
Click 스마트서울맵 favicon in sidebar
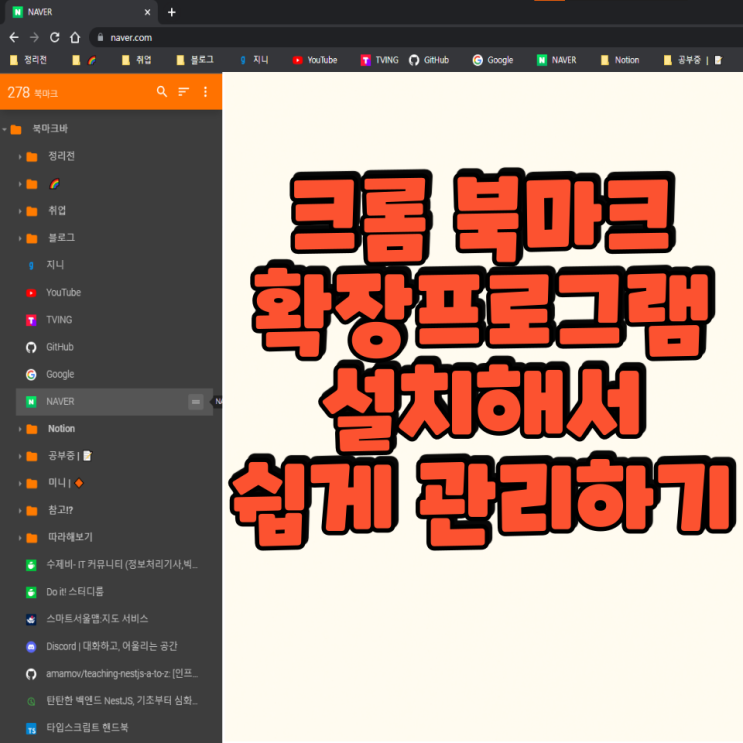click(31, 619)
